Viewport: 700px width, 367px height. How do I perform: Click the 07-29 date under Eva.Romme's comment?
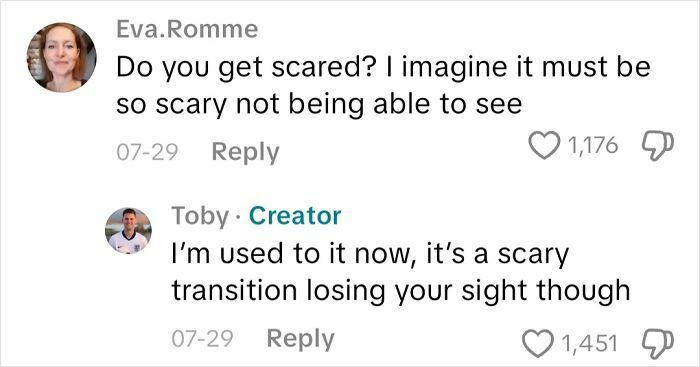[x=147, y=152]
